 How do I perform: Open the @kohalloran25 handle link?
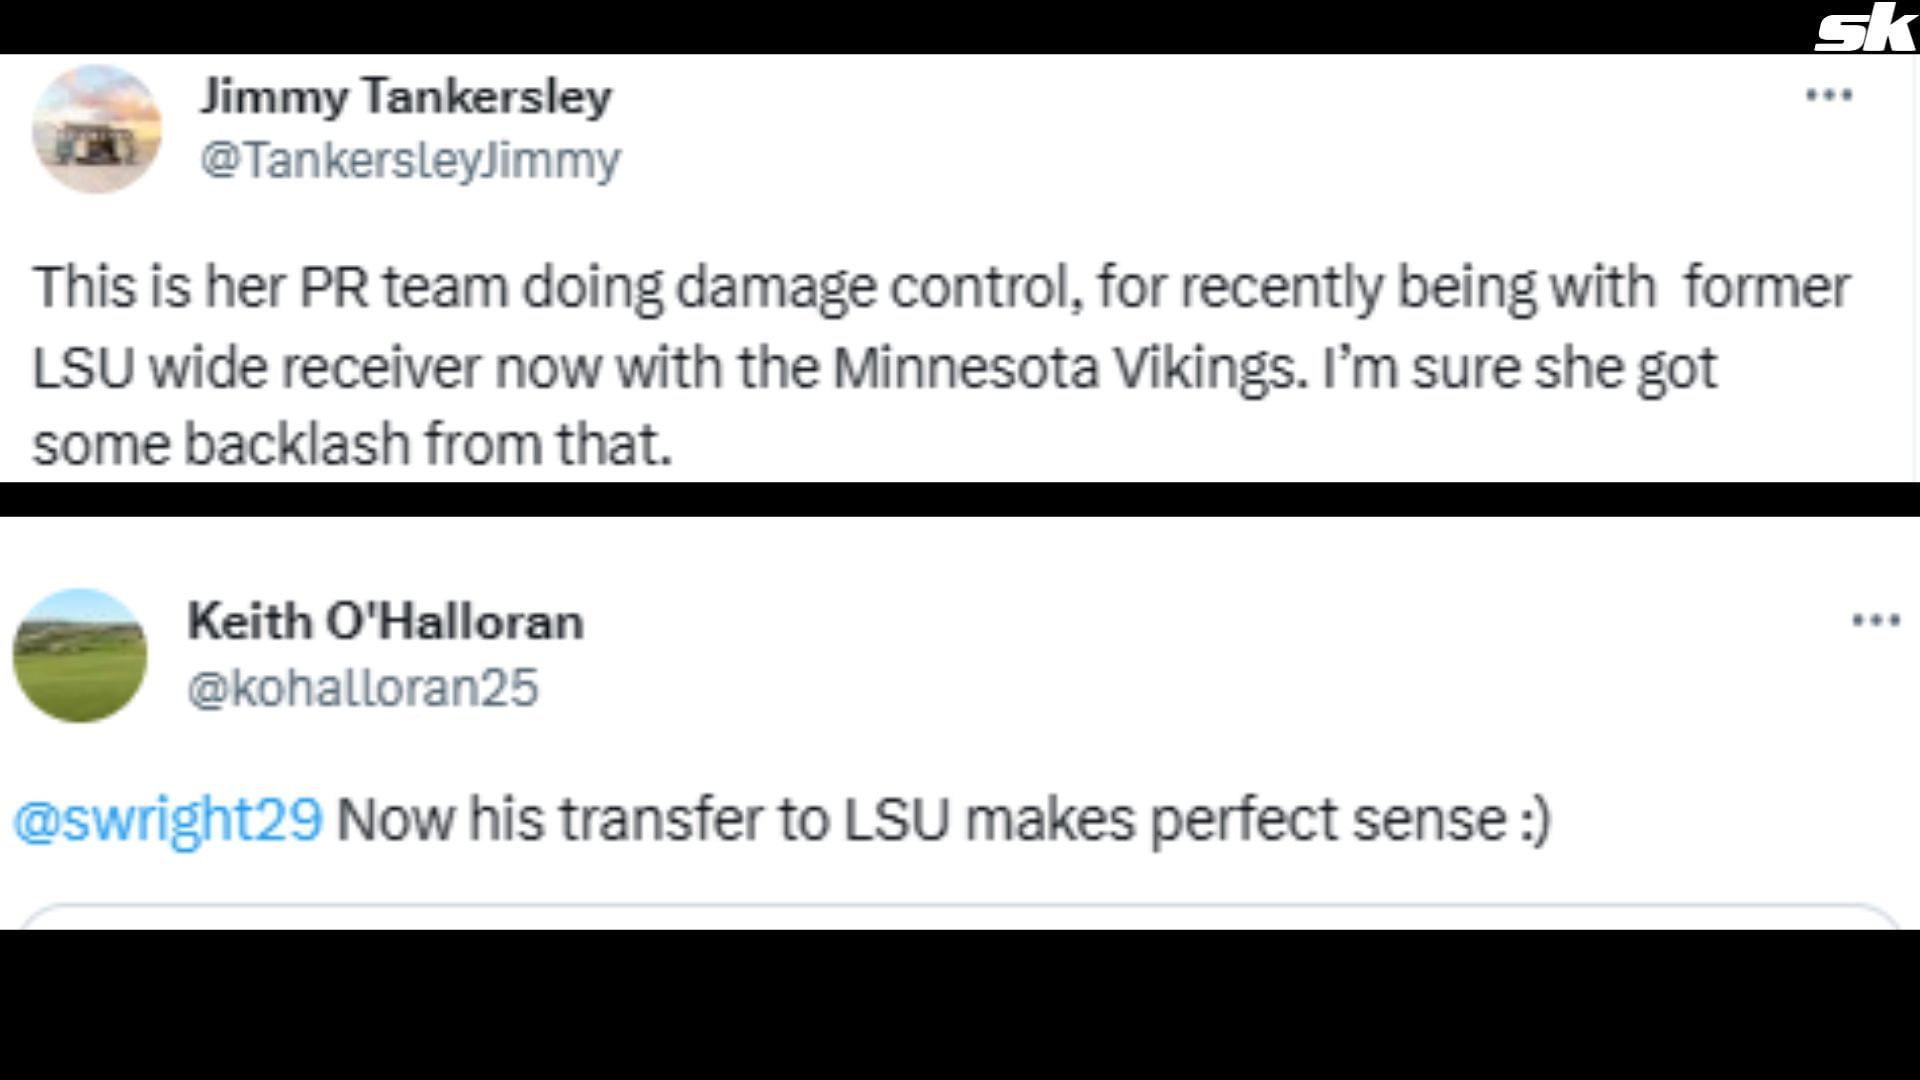click(x=362, y=688)
